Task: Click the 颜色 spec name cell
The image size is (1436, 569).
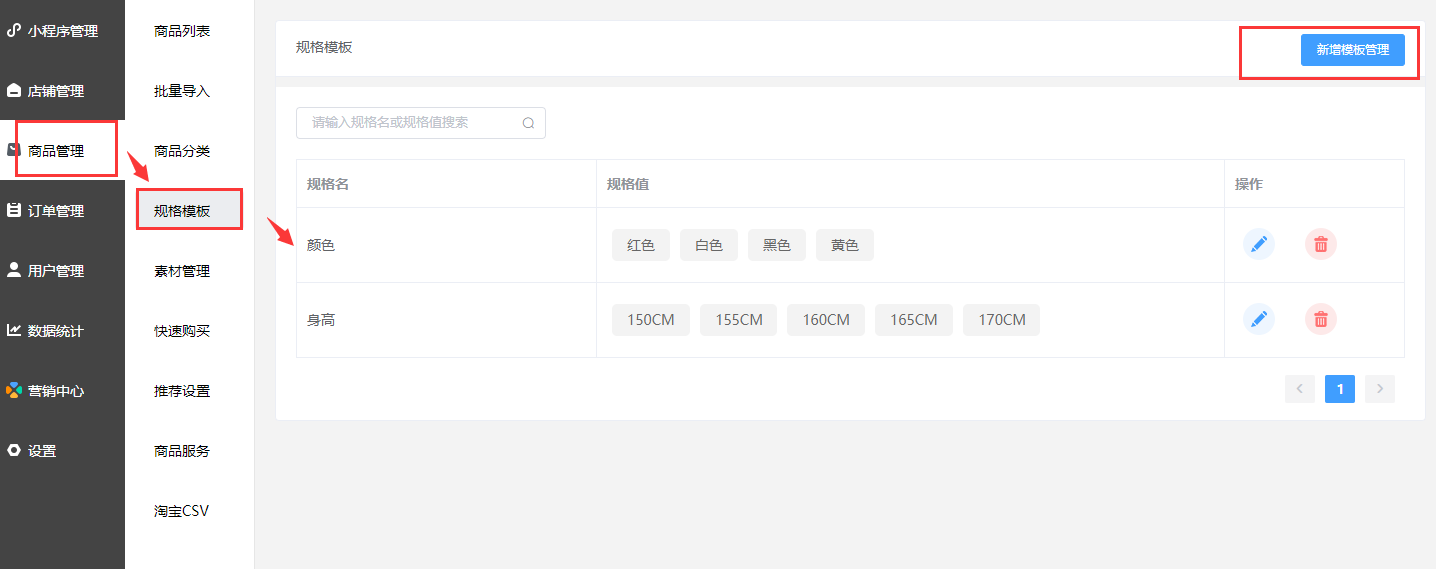Action: coord(446,245)
